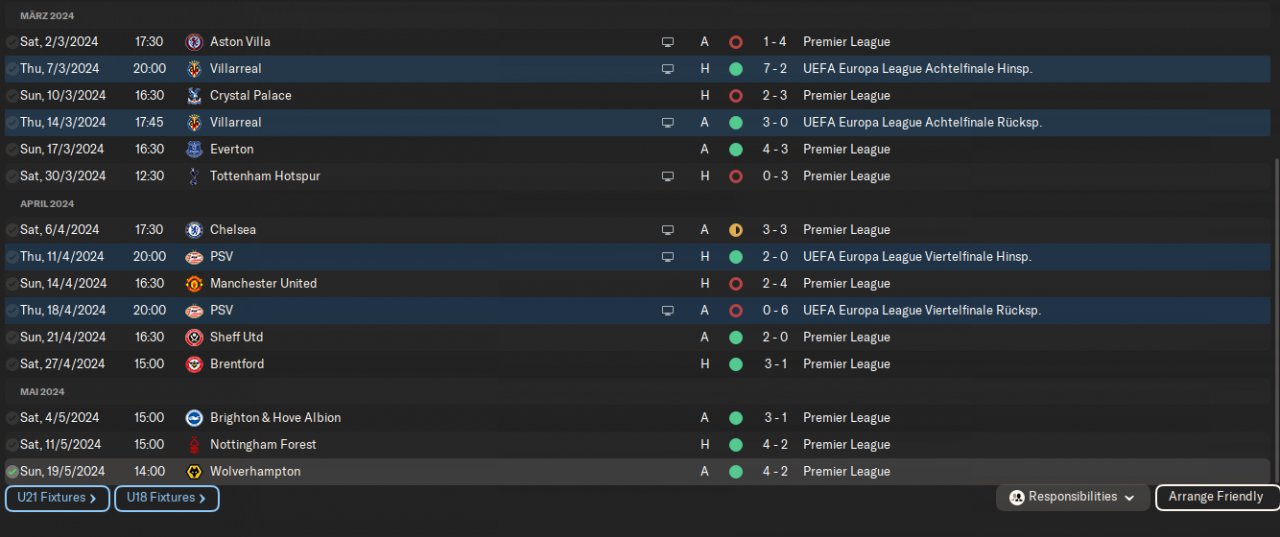Toggle the checkmark beside Thu, 7/3/2024

pos(12,69)
